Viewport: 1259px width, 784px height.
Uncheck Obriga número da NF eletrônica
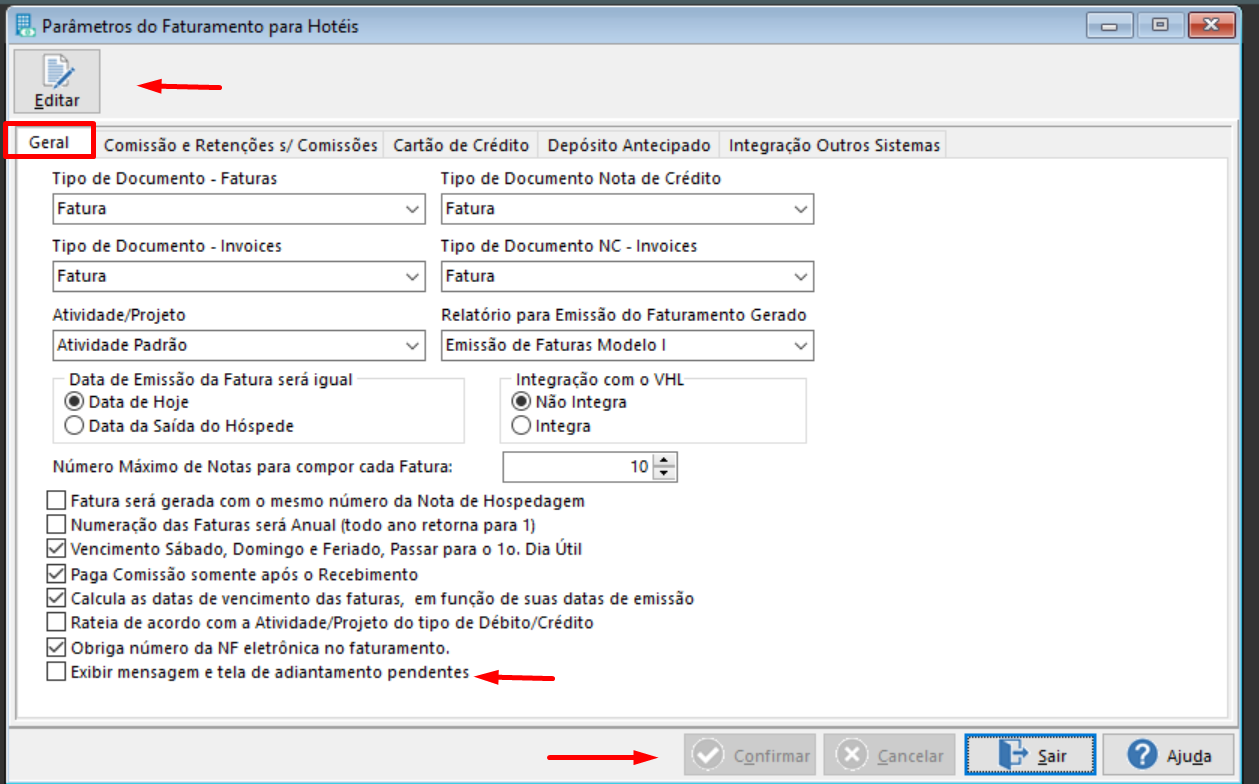[56, 648]
